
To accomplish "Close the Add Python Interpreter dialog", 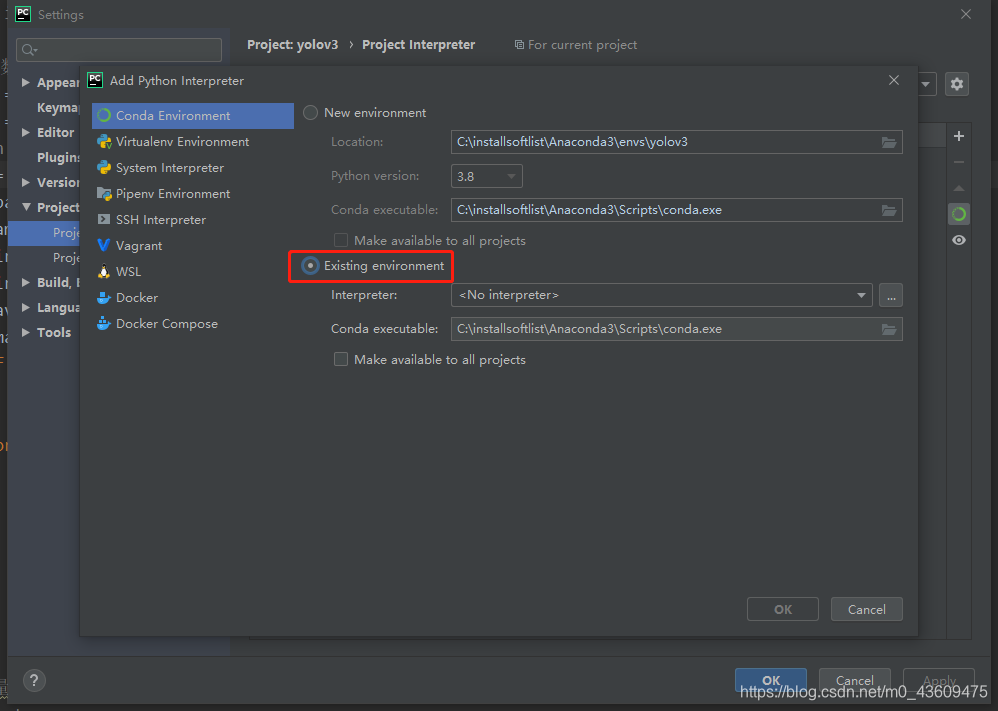I will (894, 80).
